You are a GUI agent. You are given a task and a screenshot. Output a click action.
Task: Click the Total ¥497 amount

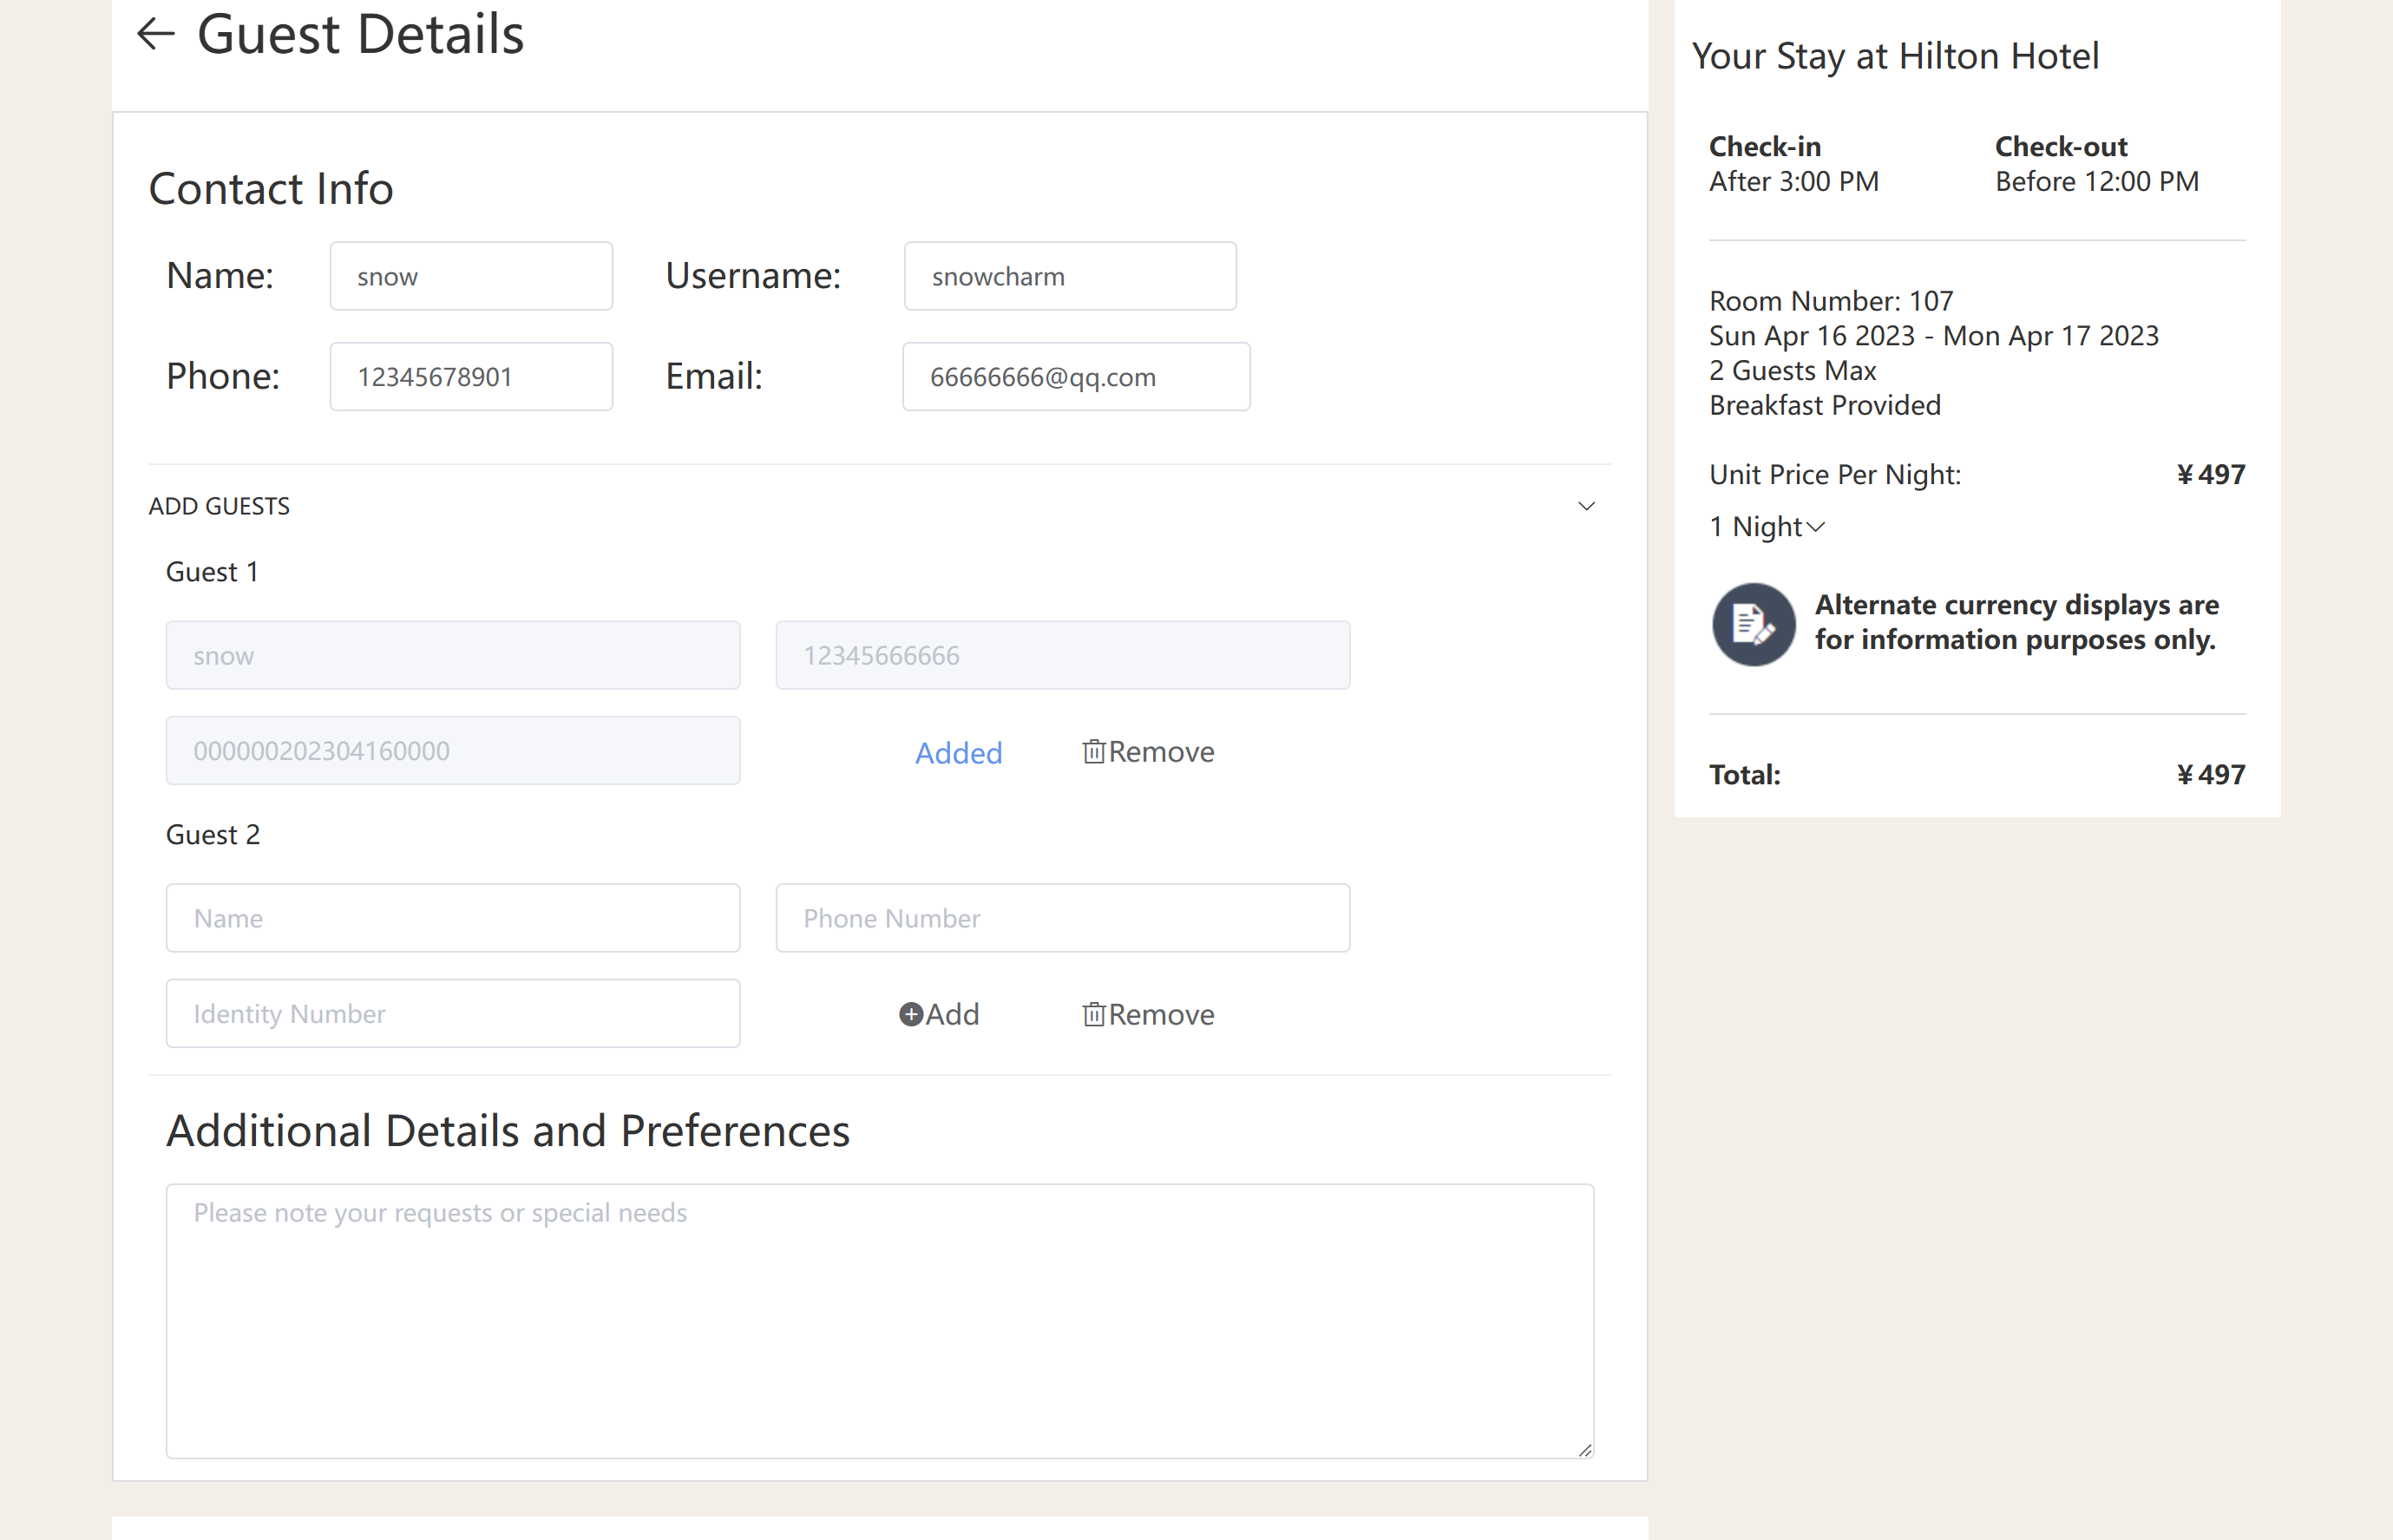point(2211,774)
